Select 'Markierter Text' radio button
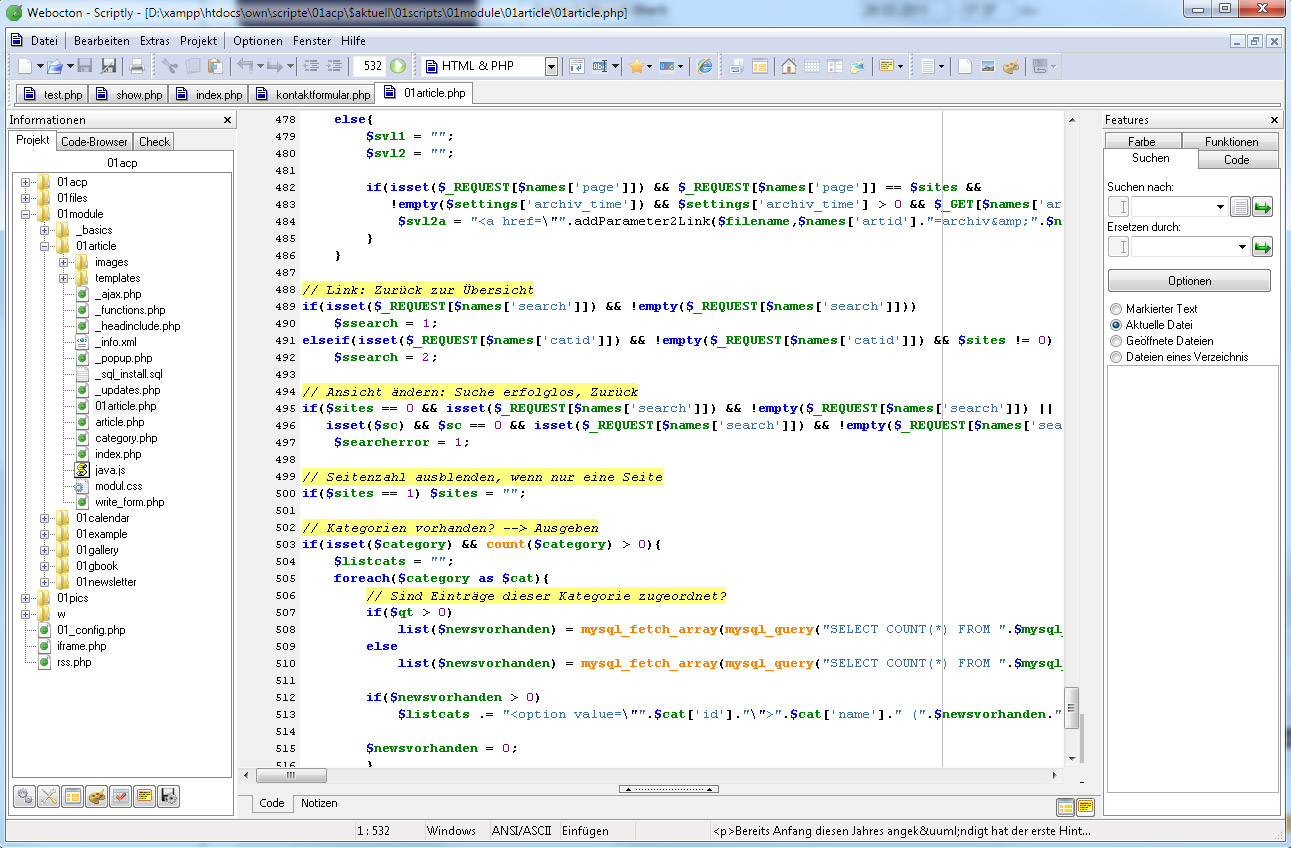The height and width of the screenshot is (848, 1291). (1116, 309)
